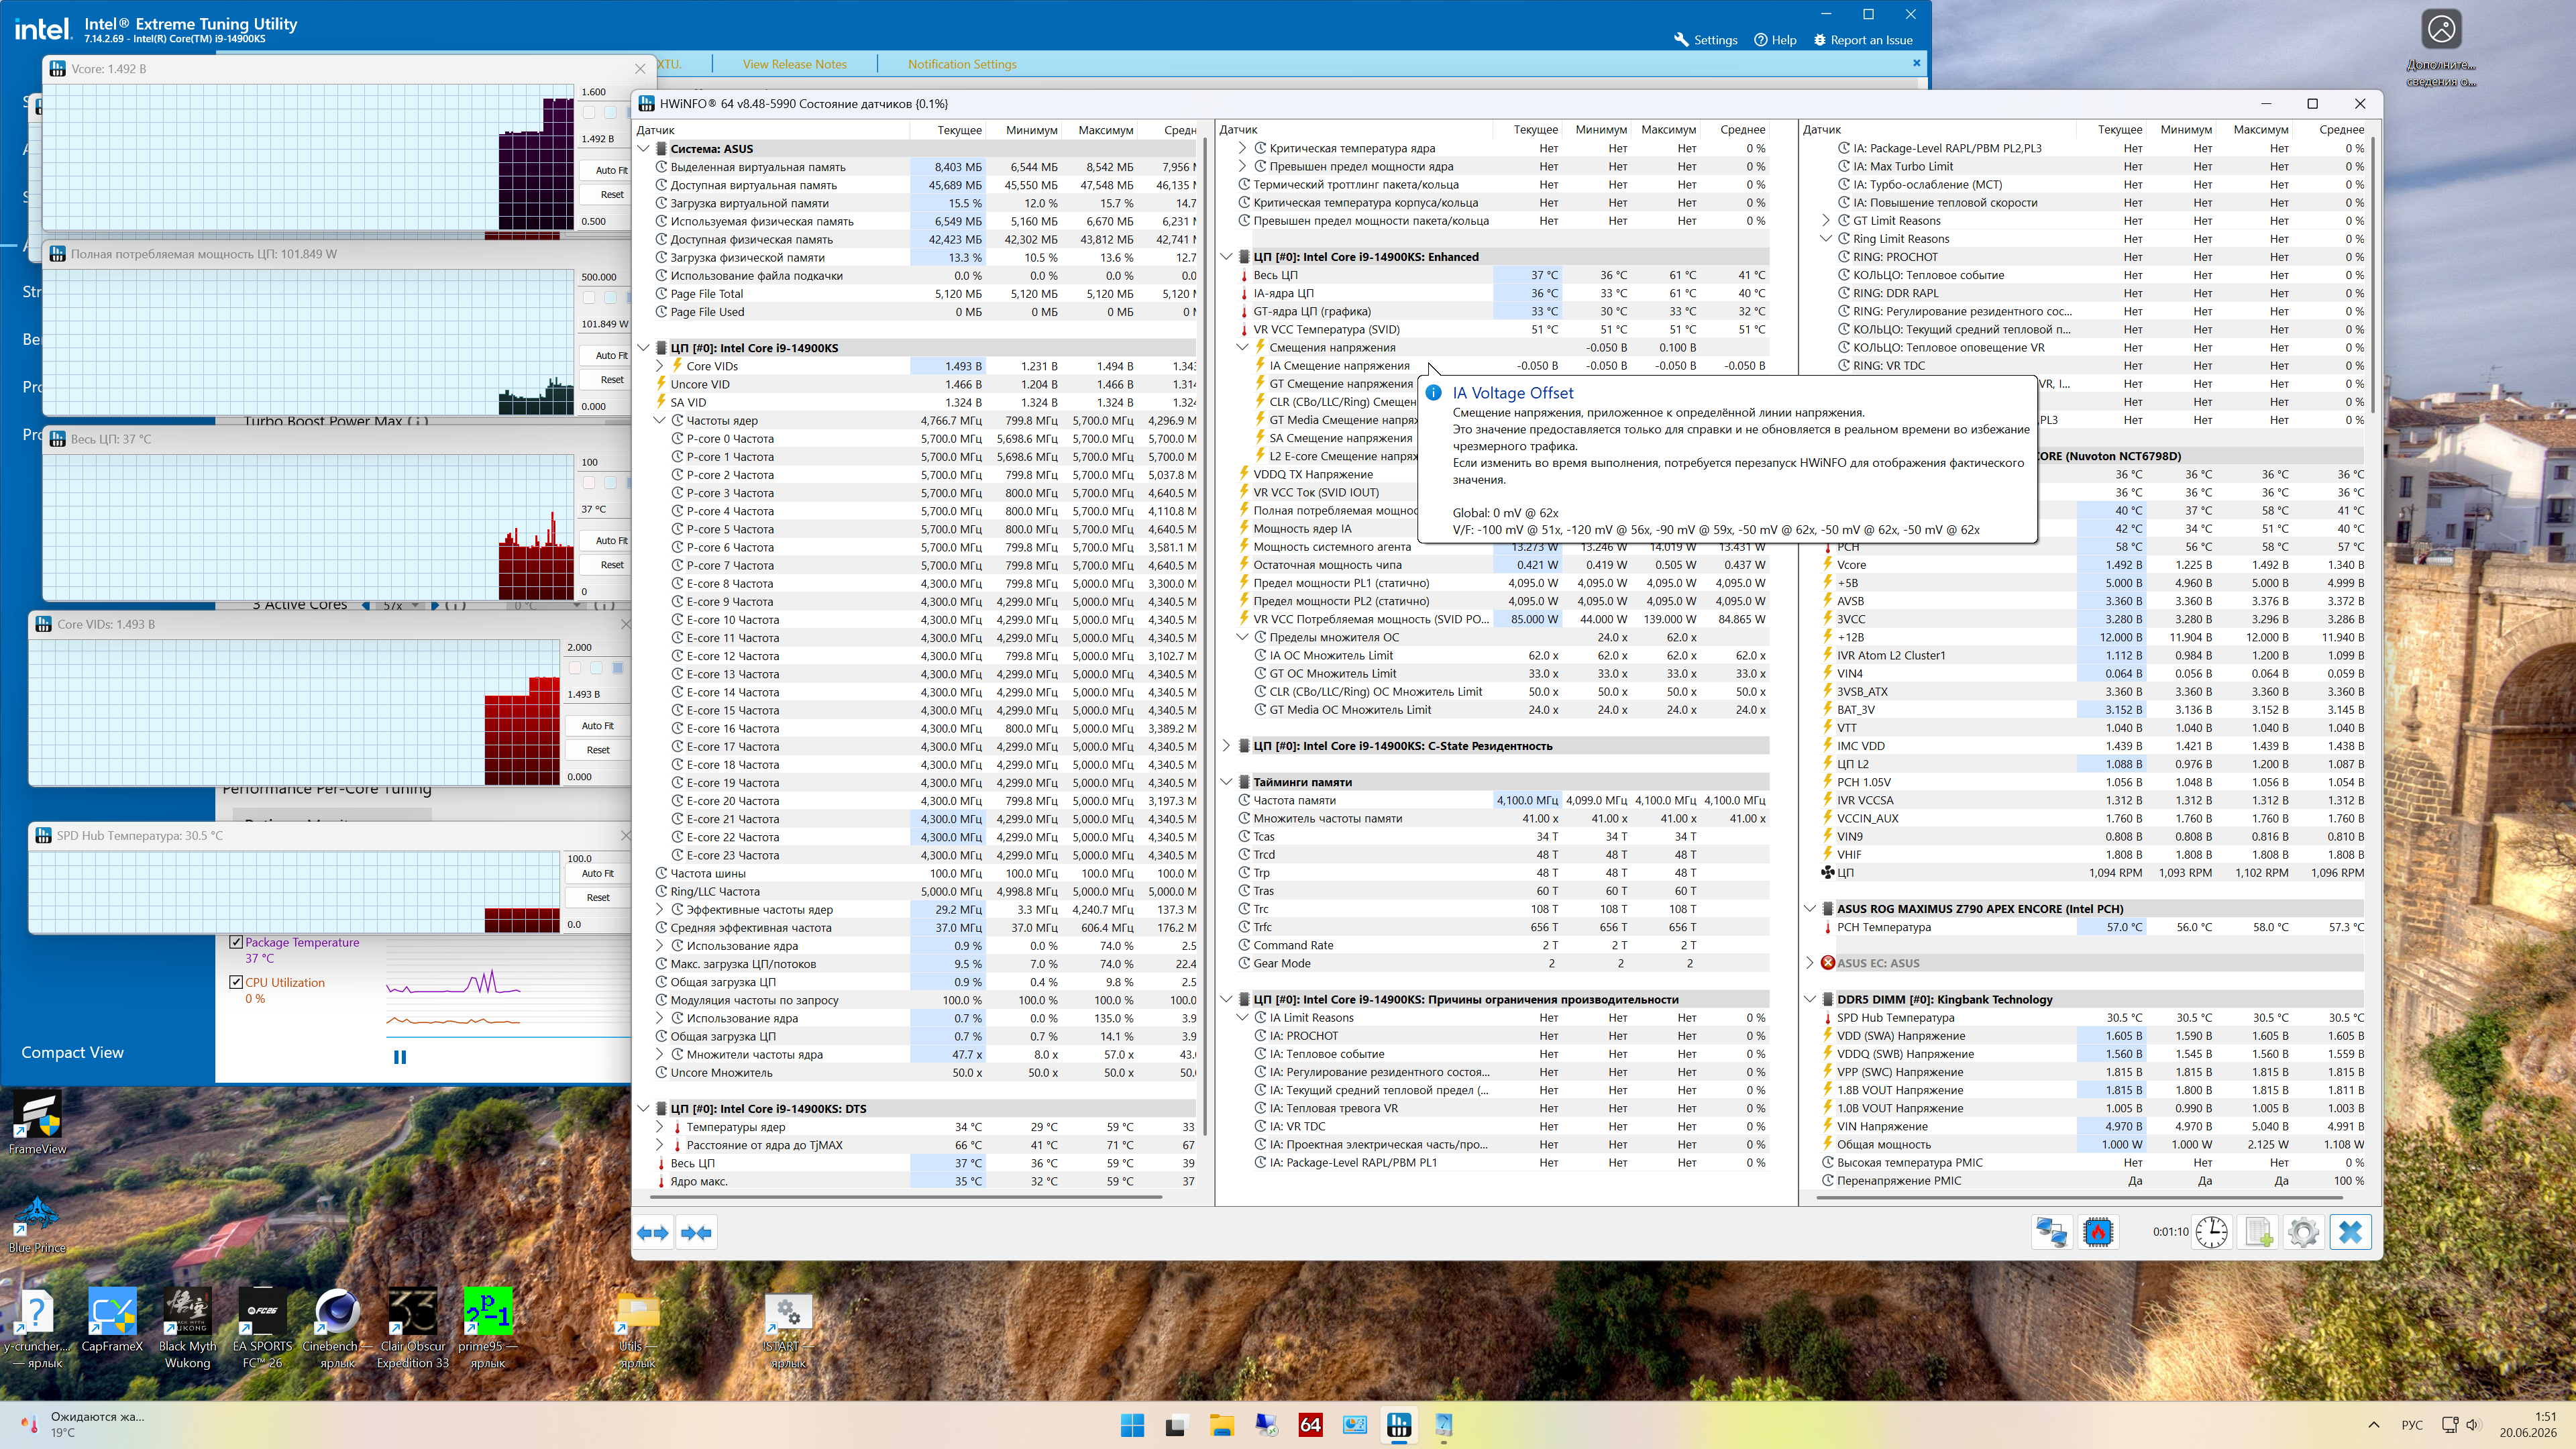
Task: Click the shrink columns arrows icon in HWiNFO
Action: click(696, 1233)
